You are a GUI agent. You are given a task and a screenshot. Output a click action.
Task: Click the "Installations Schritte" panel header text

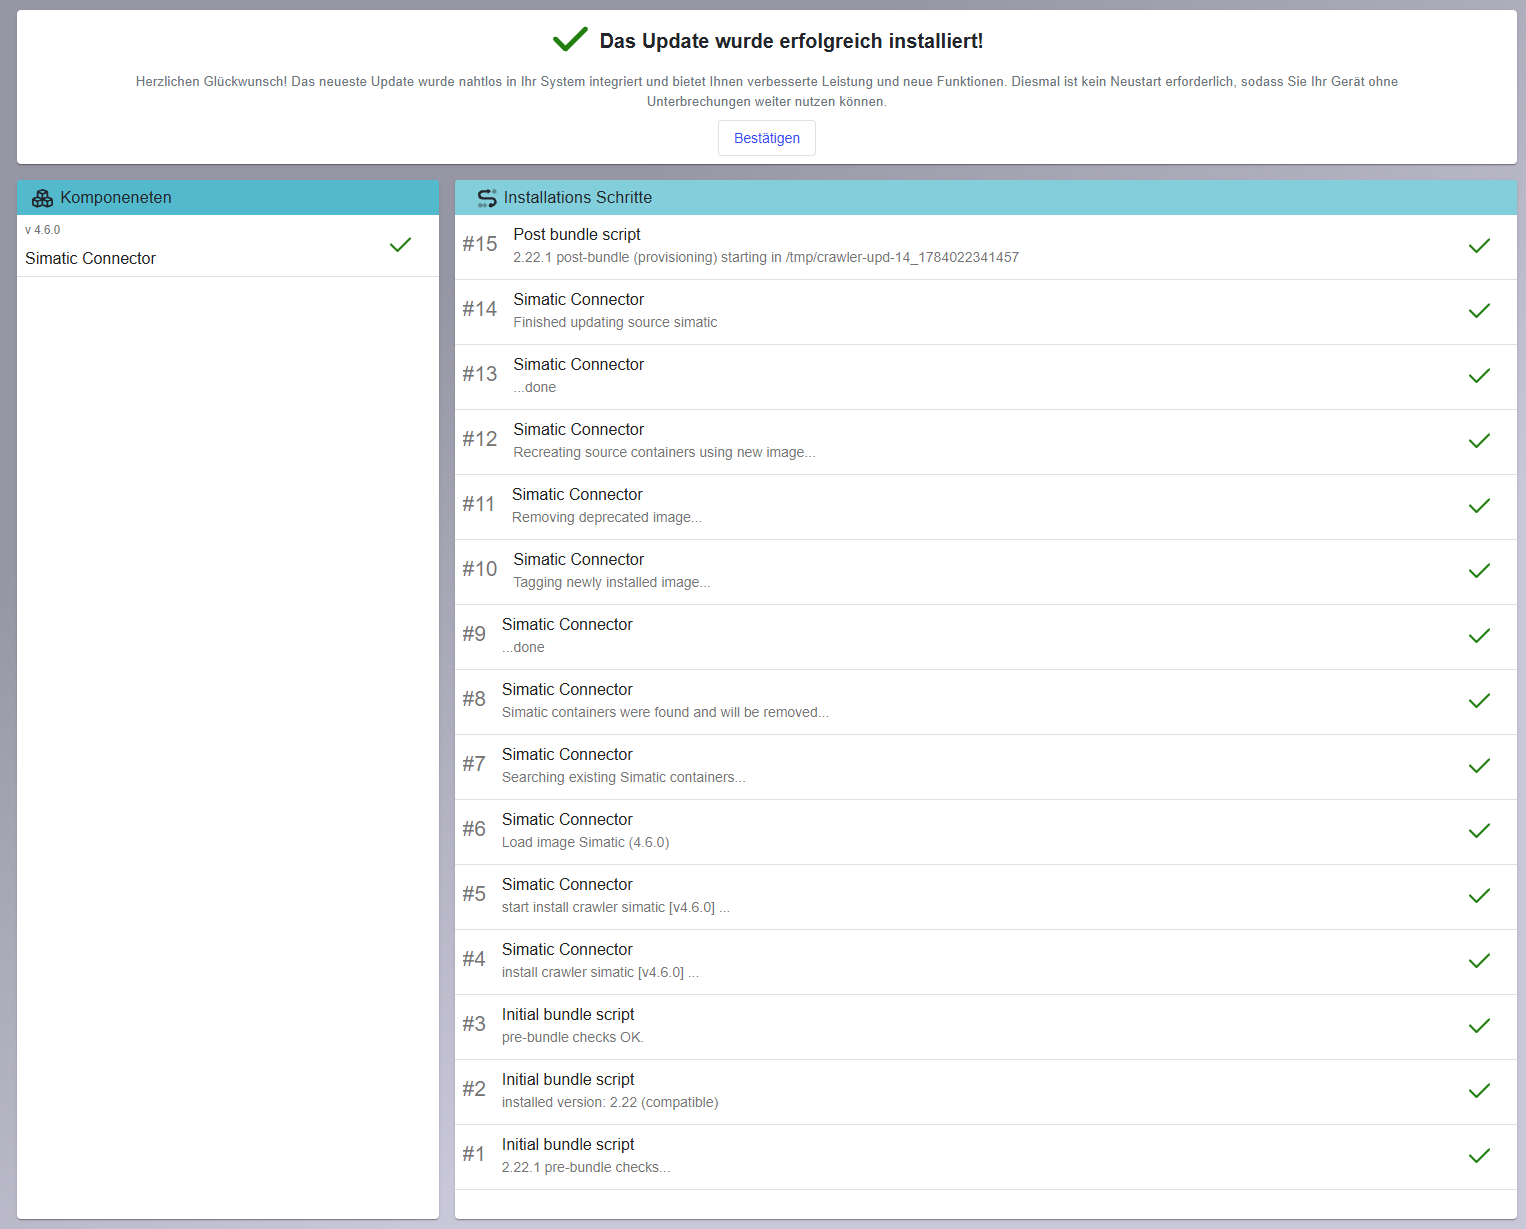(578, 198)
